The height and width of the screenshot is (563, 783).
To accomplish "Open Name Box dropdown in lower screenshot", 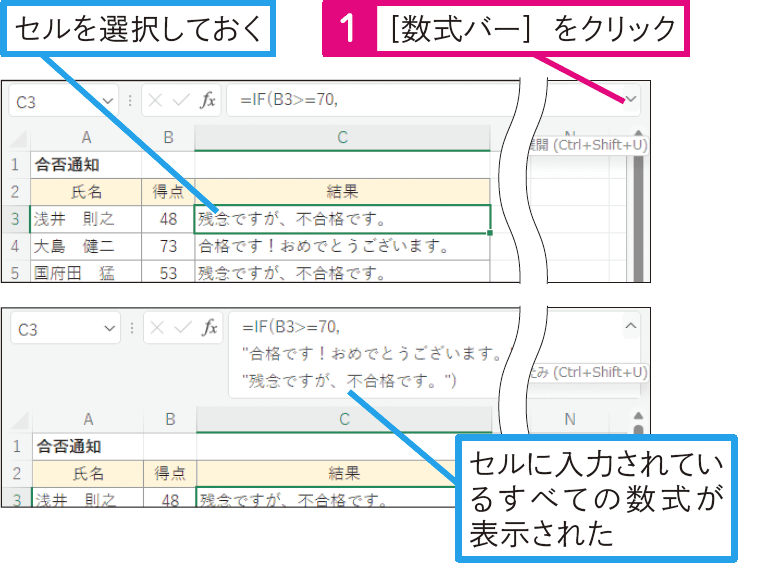I will point(109,329).
